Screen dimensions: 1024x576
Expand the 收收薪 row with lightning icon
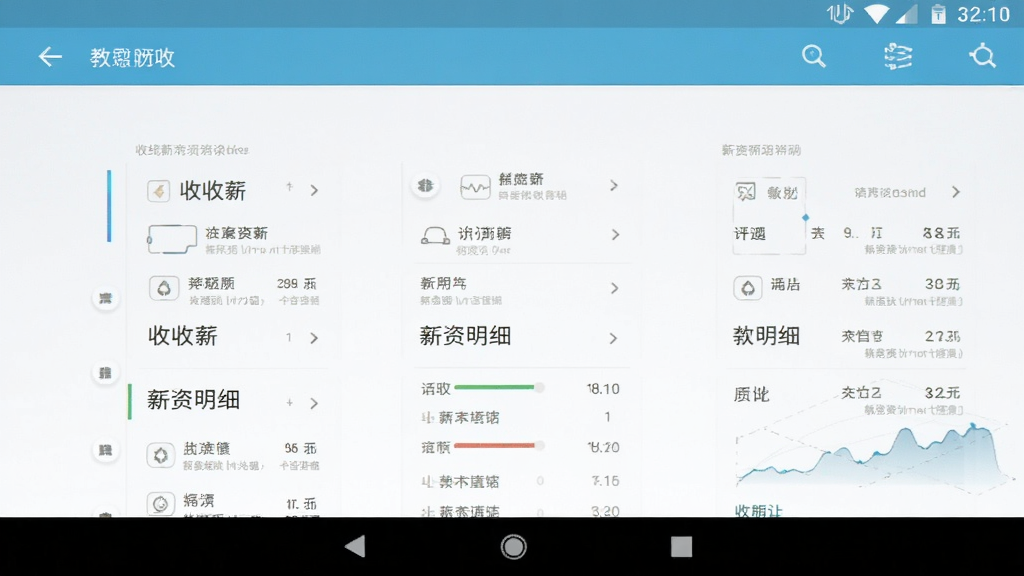coord(314,190)
